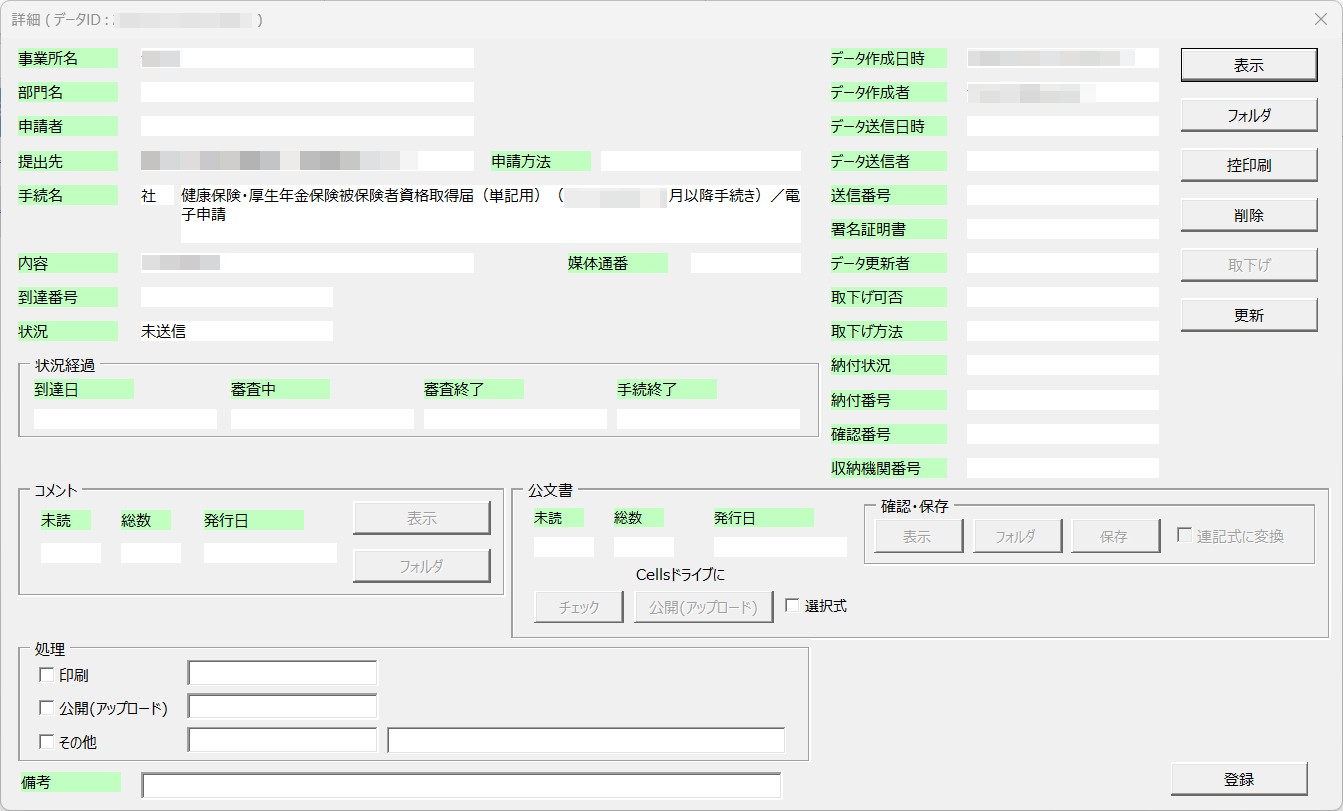Click the 納付状況 field
Image resolution: width=1343 pixels, height=811 pixels.
(1063, 365)
